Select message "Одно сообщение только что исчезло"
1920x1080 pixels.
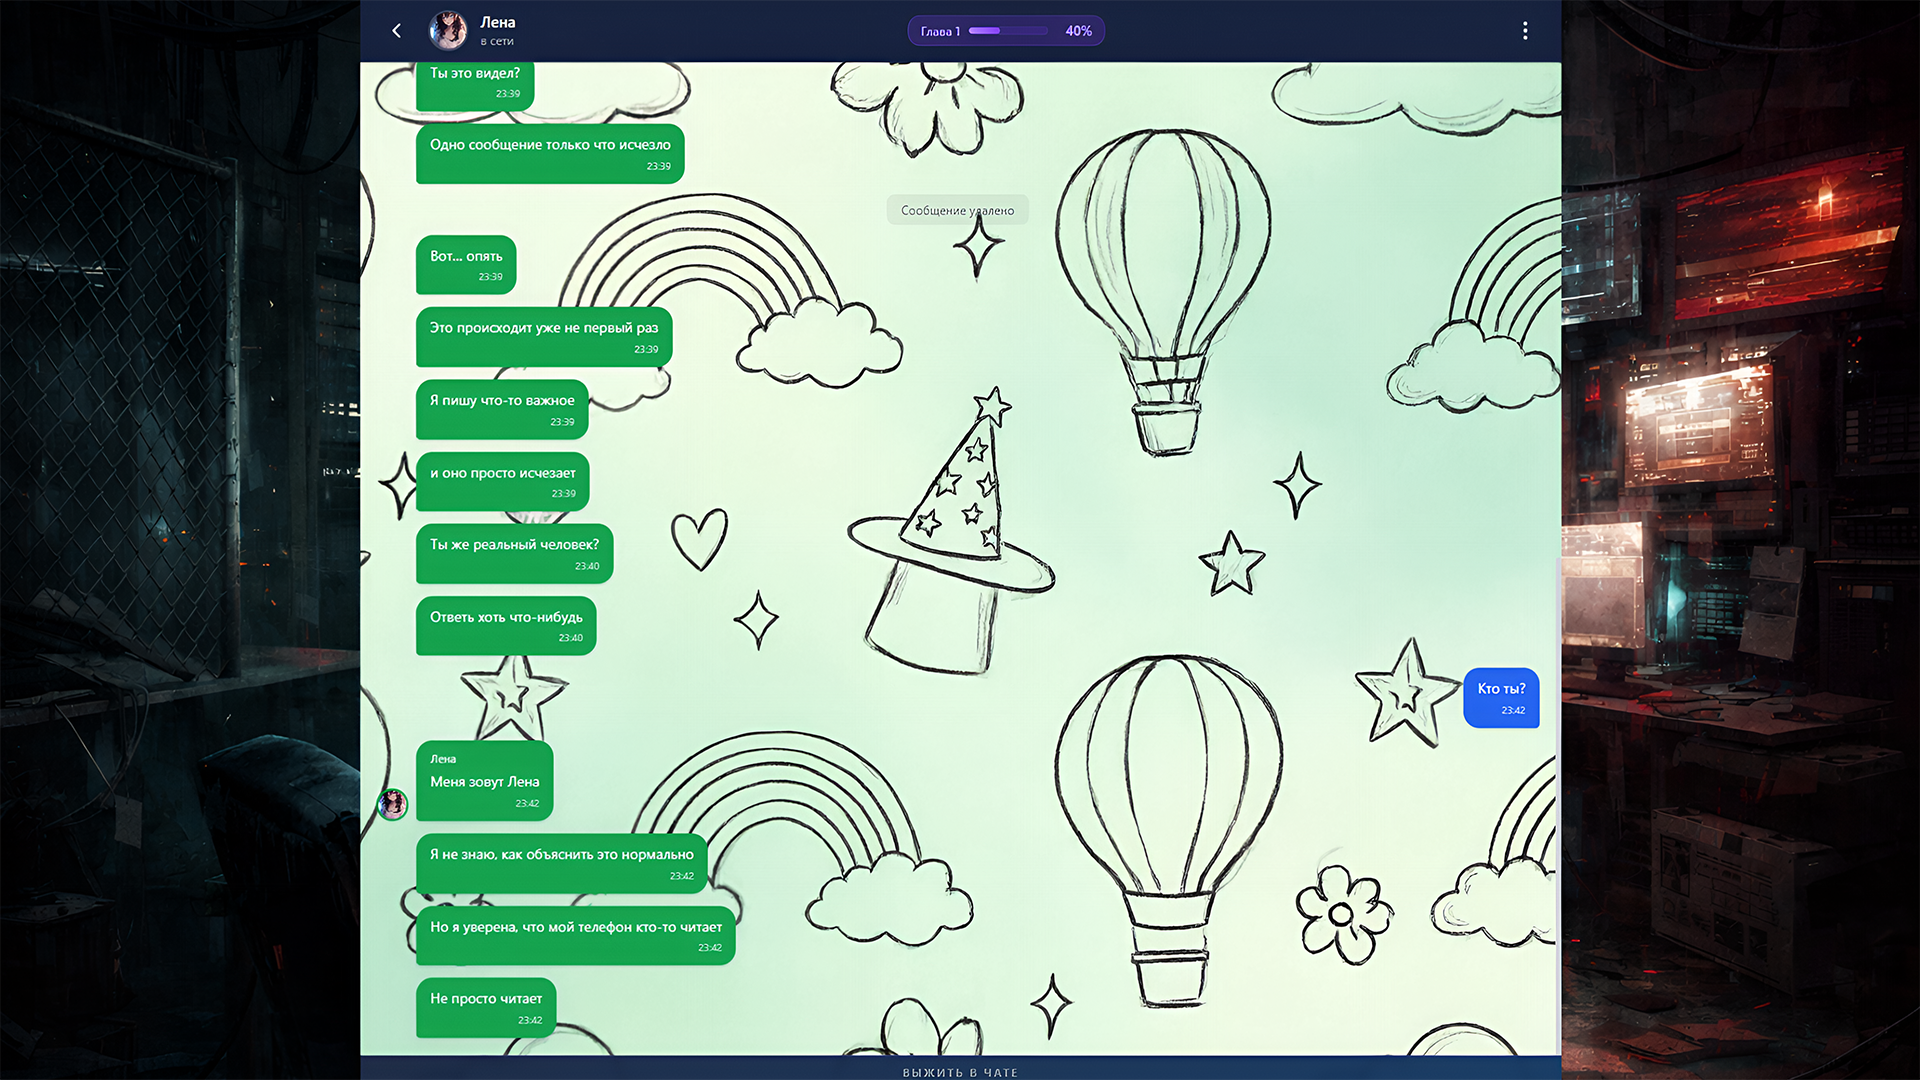tap(550, 154)
